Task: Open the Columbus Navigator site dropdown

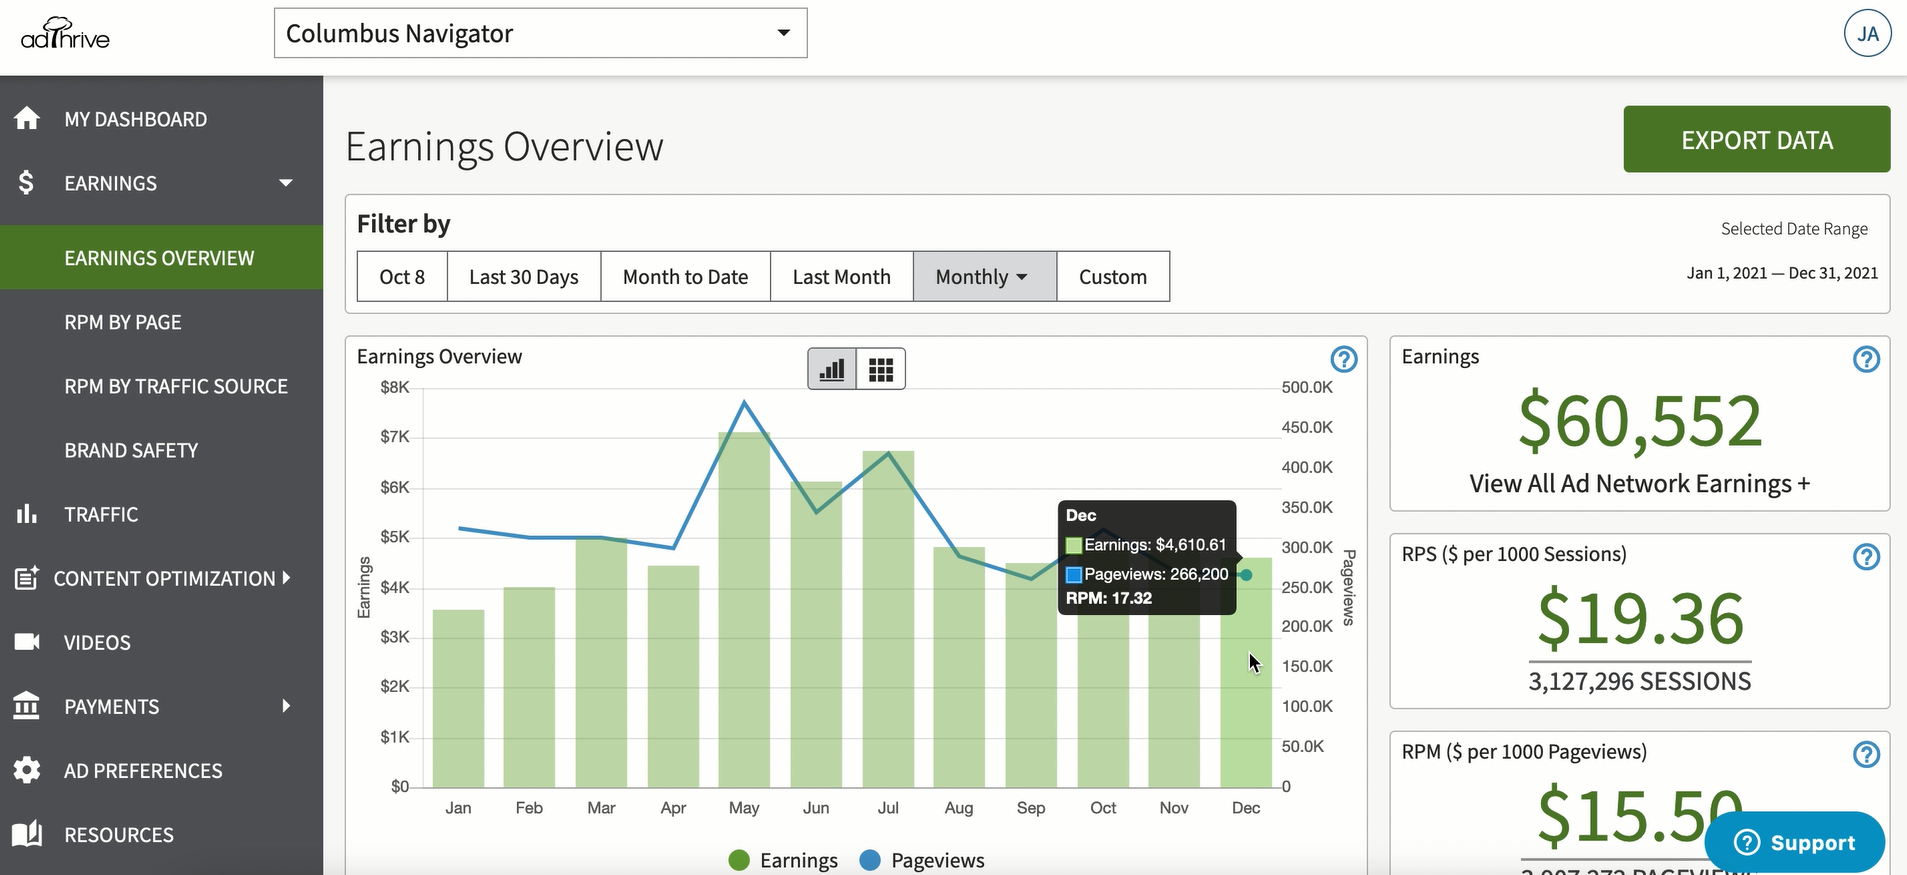Action: (540, 33)
